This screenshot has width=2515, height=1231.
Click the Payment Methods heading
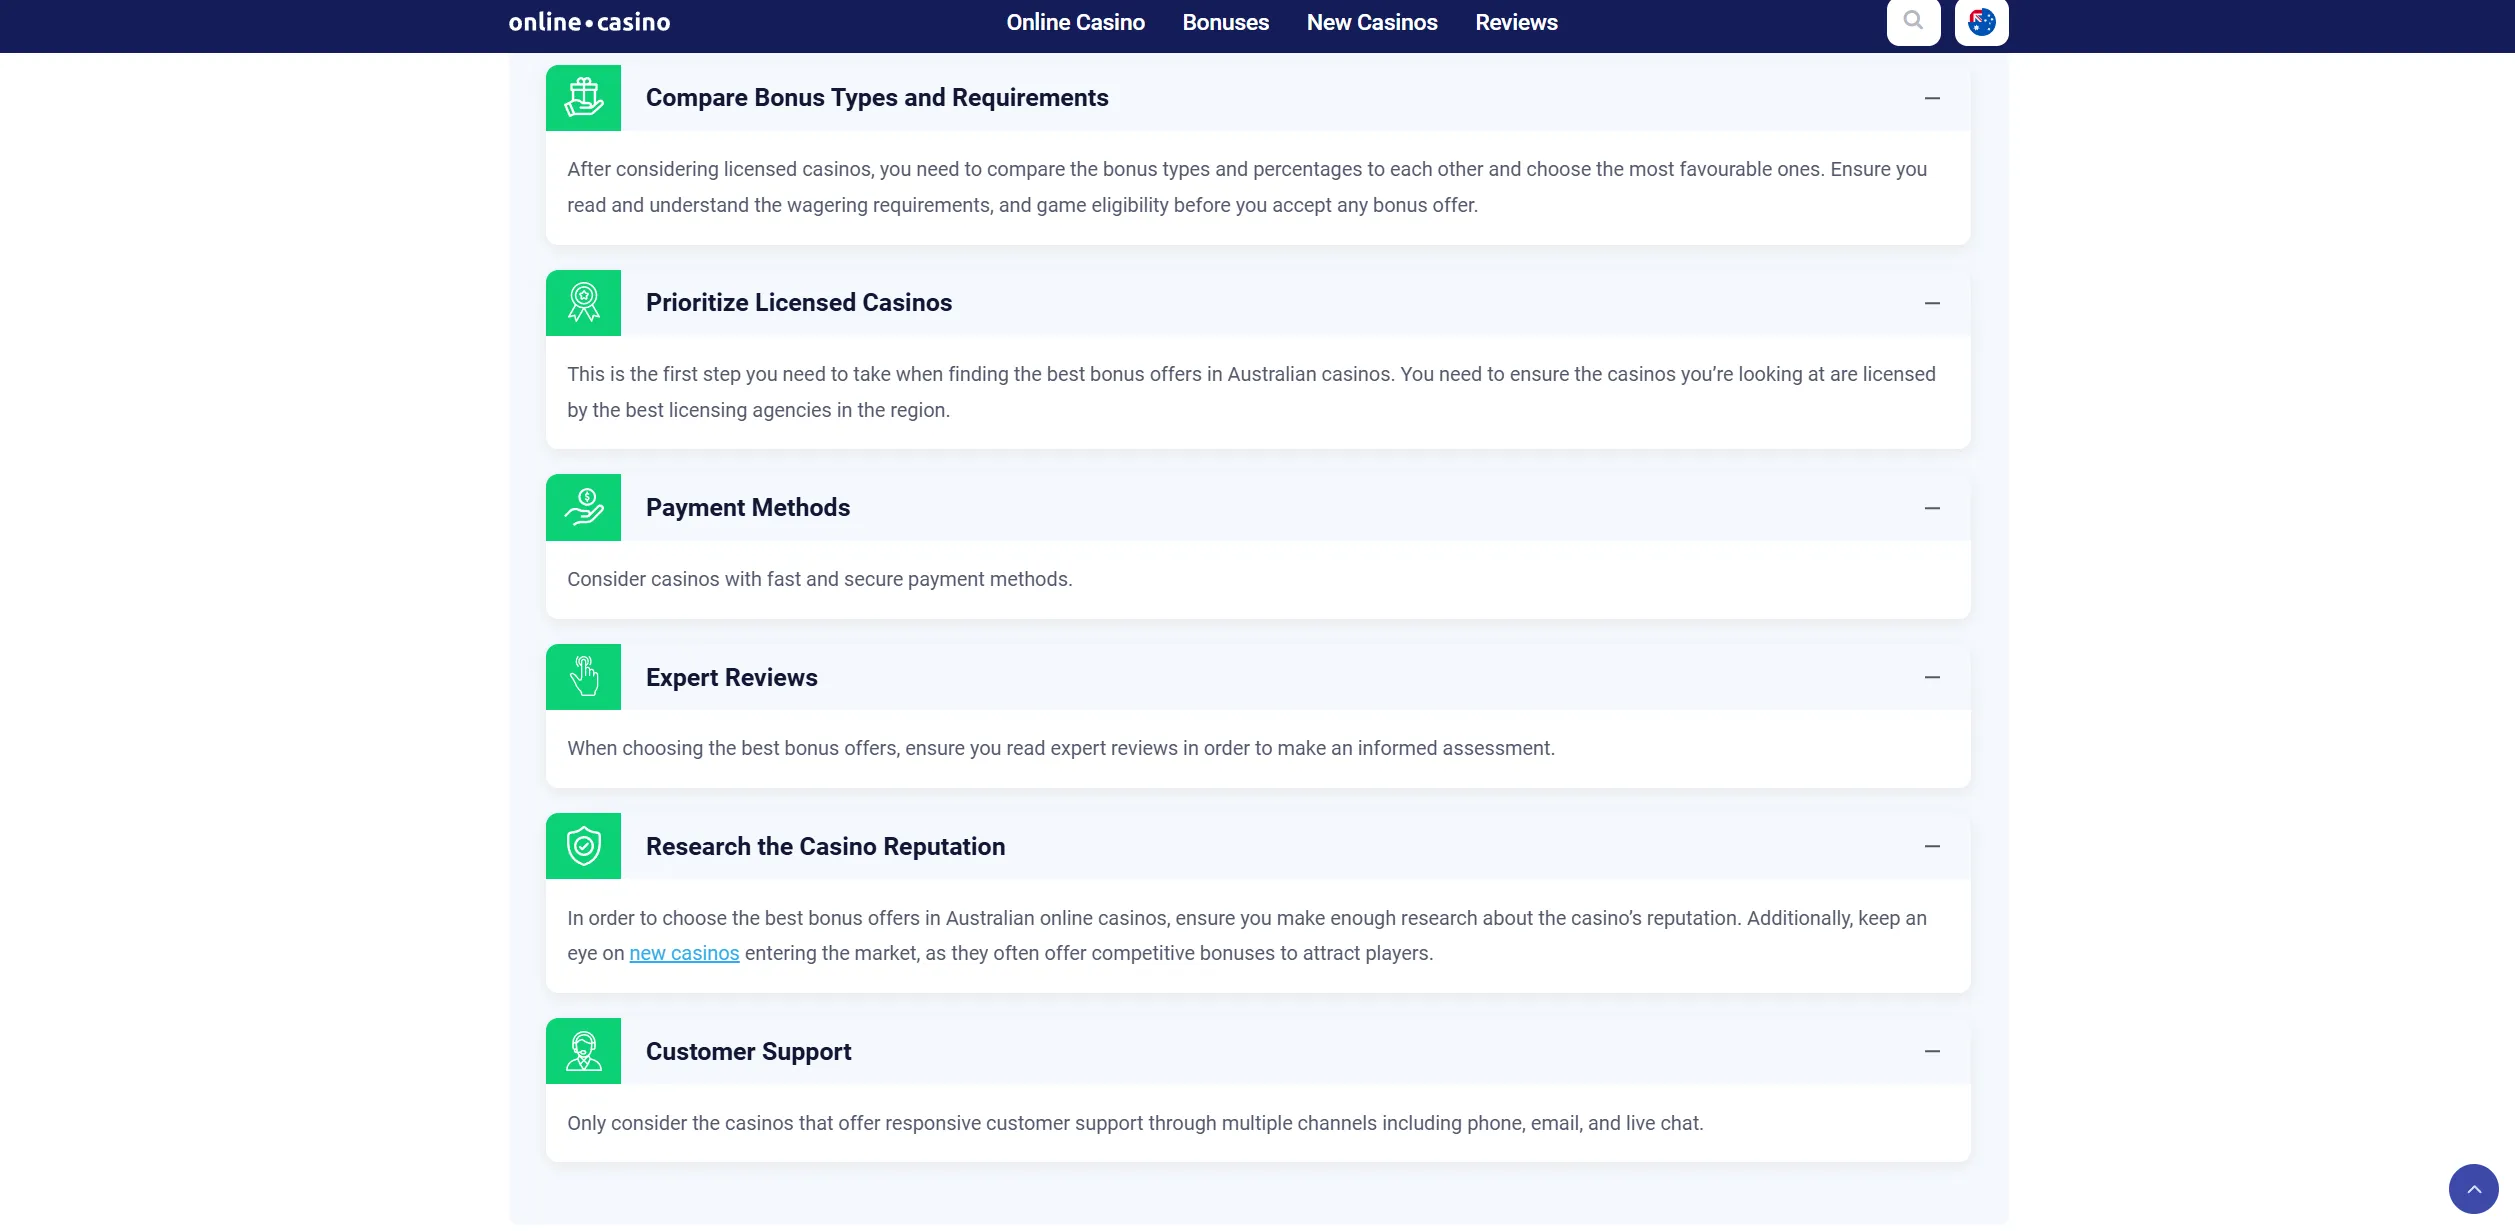pyautogui.click(x=748, y=508)
